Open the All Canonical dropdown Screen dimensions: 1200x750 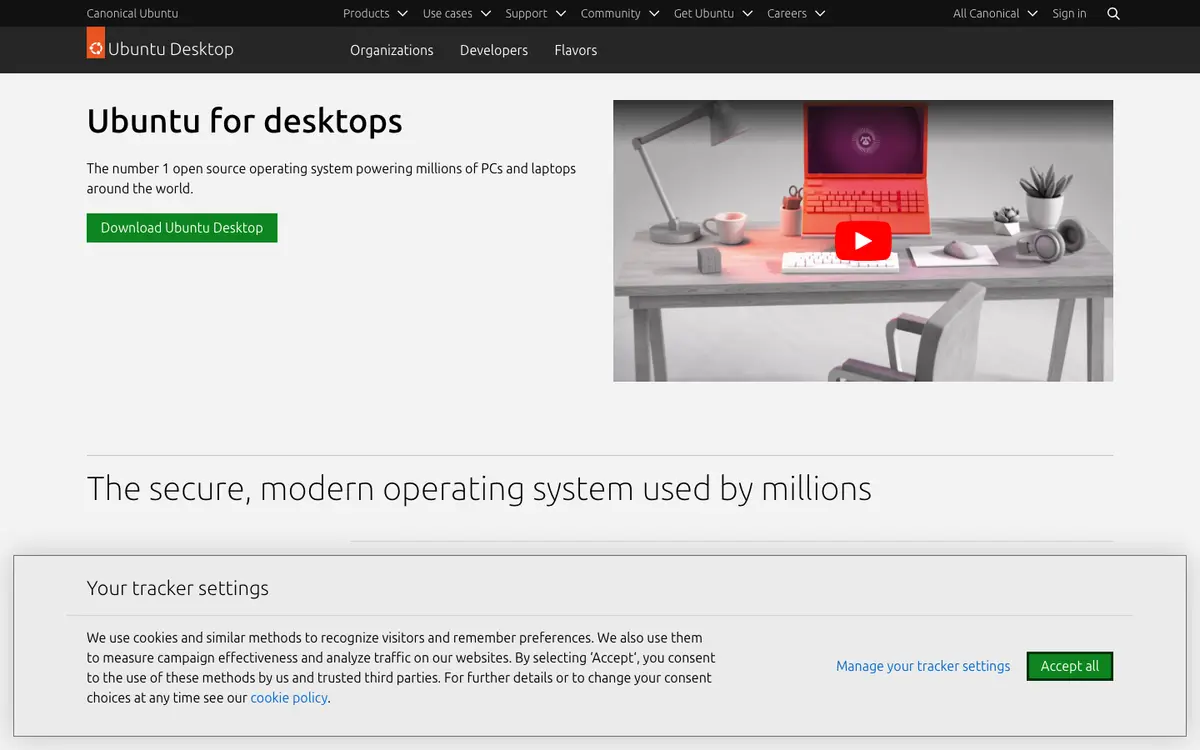(995, 14)
